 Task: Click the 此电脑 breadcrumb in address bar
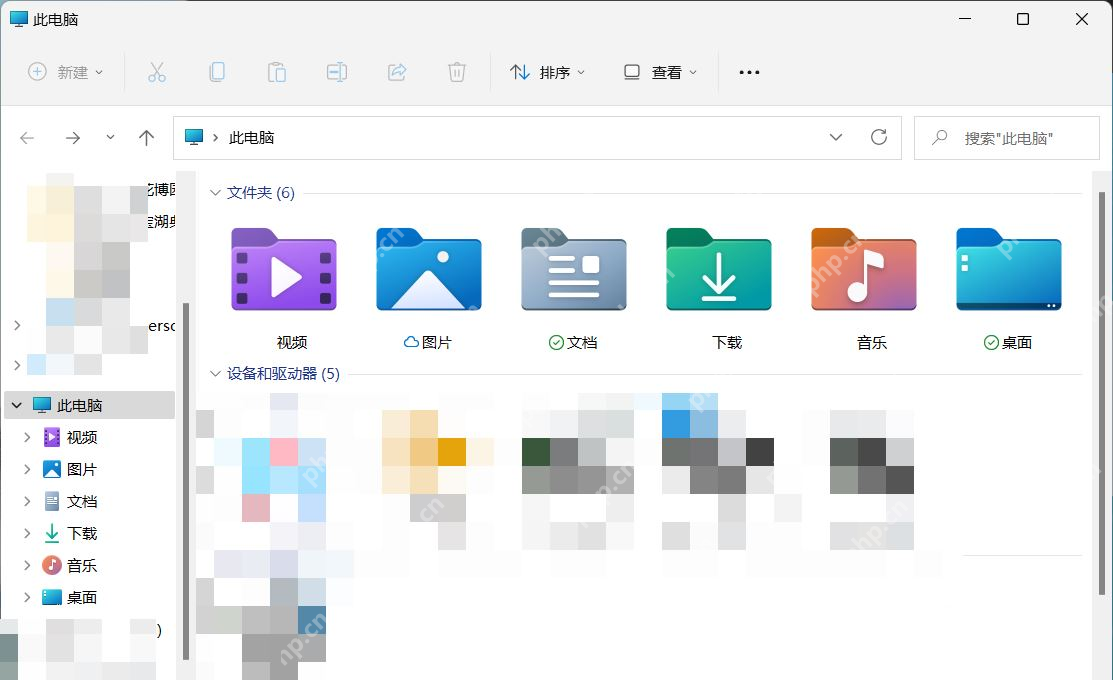(x=251, y=138)
